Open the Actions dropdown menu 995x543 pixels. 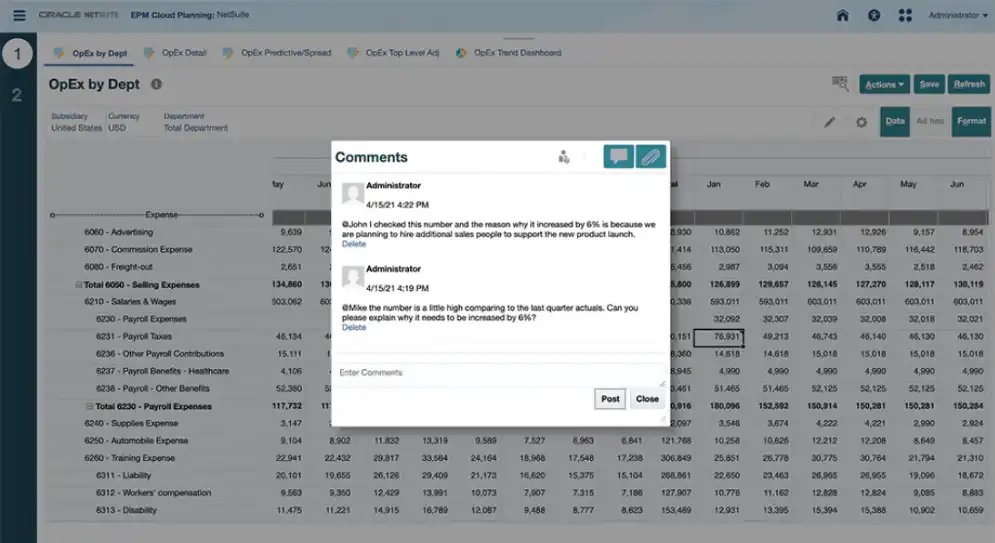tap(885, 84)
